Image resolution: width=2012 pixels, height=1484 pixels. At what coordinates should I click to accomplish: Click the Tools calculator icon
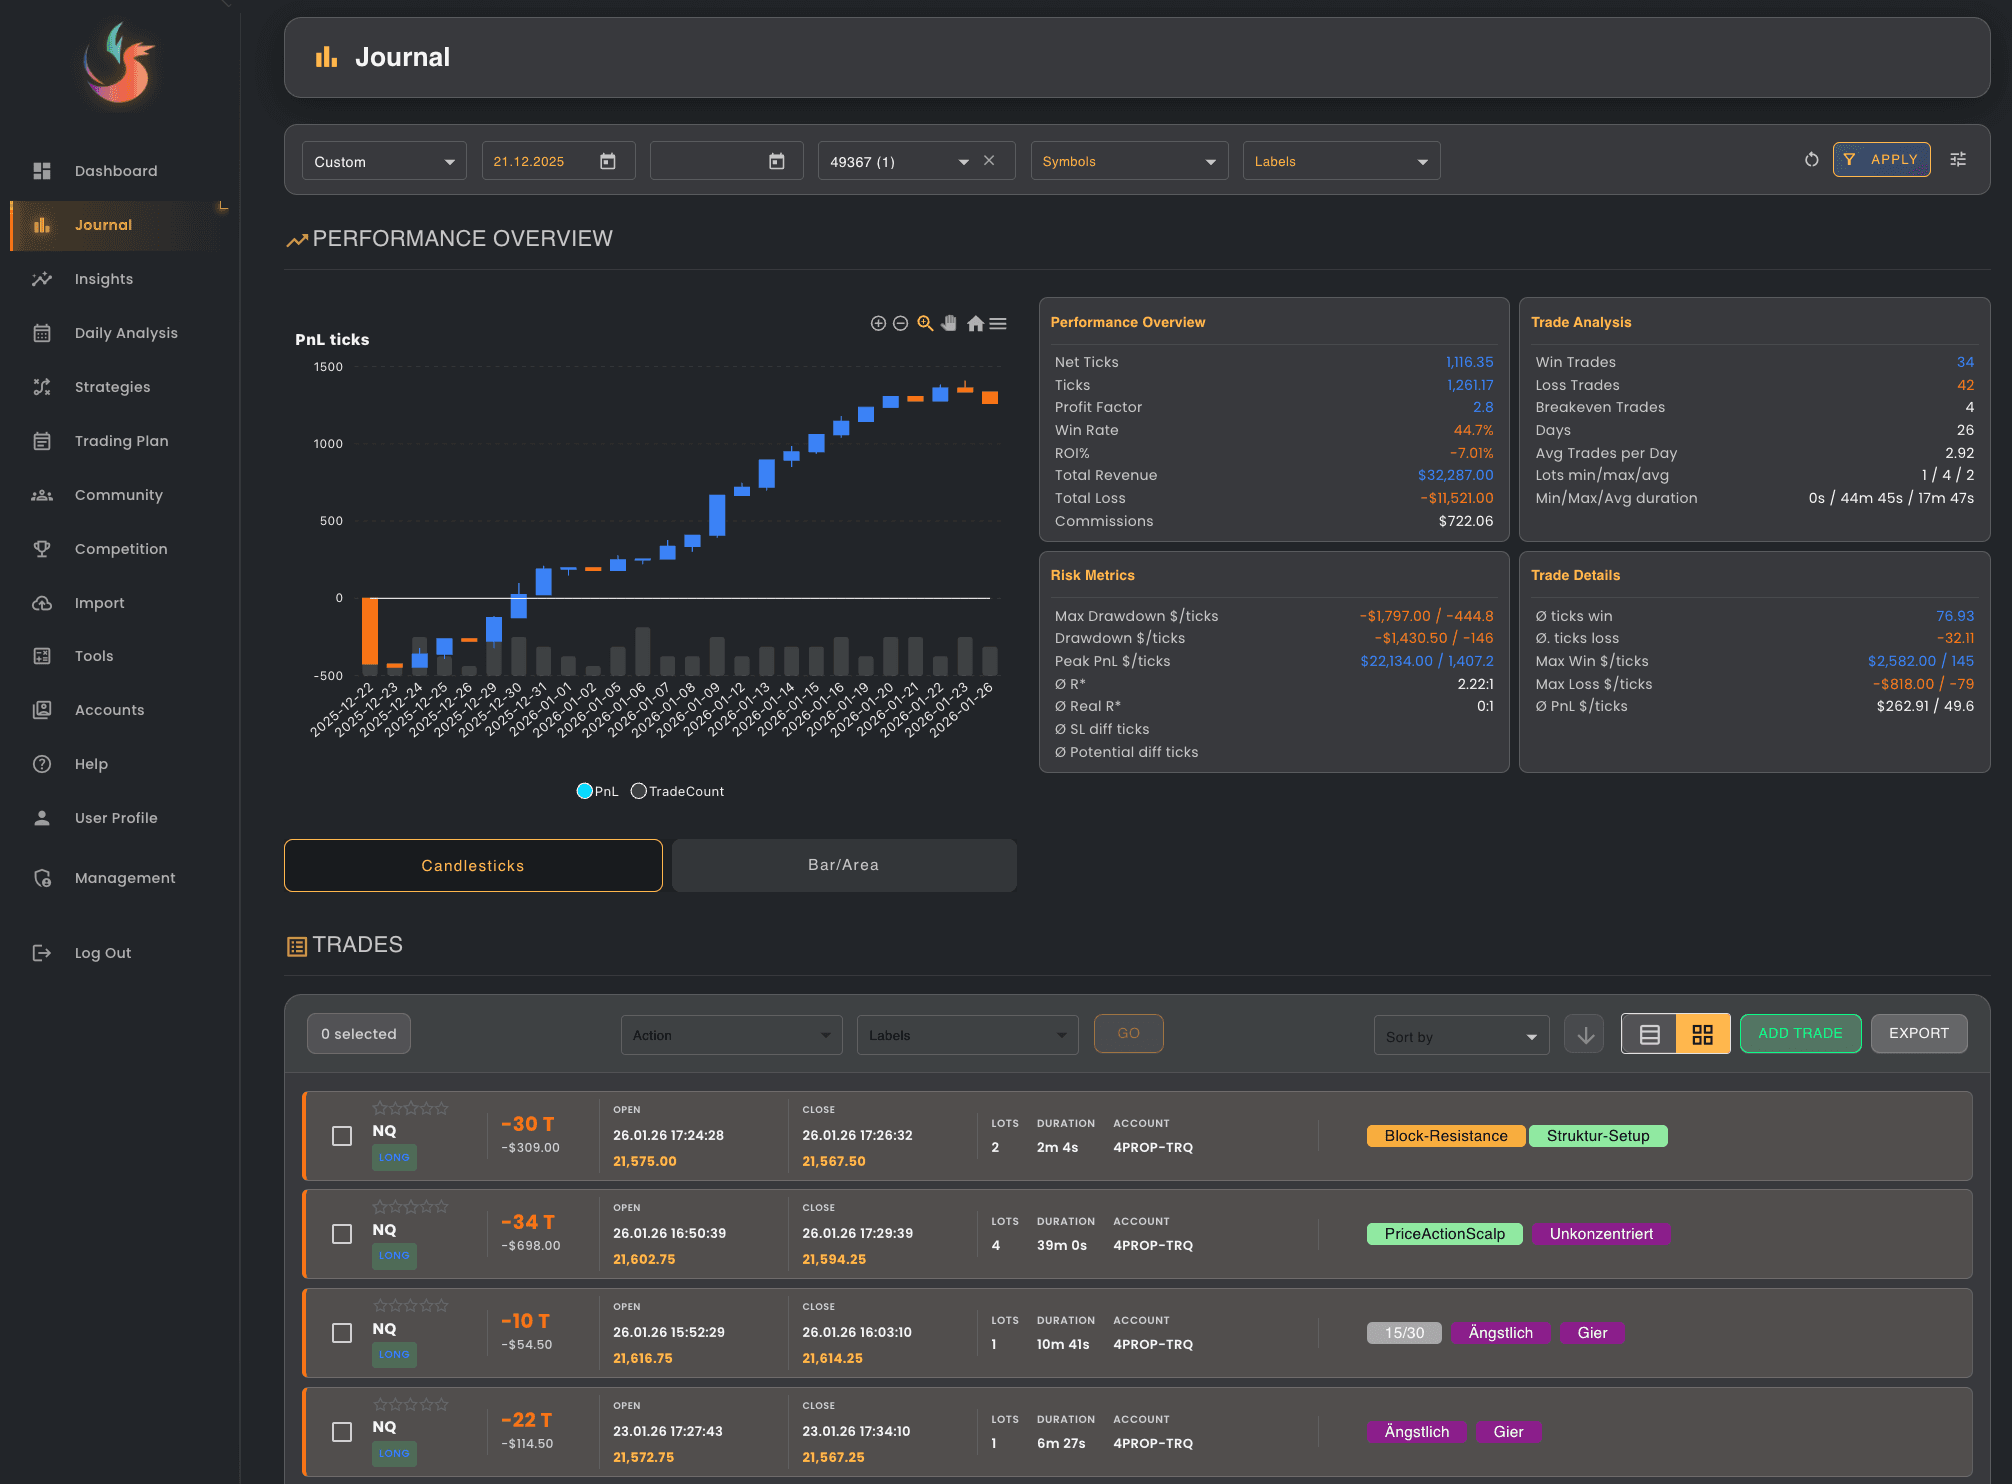click(42, 656)
